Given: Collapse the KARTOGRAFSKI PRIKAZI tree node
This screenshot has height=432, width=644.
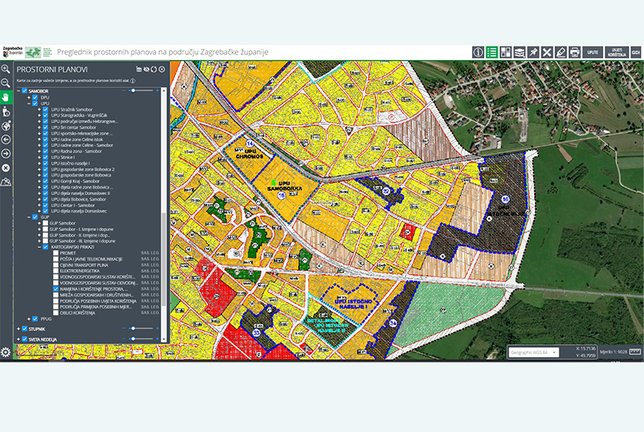Looking at the screenshot, I should click(x=39, y=246).
